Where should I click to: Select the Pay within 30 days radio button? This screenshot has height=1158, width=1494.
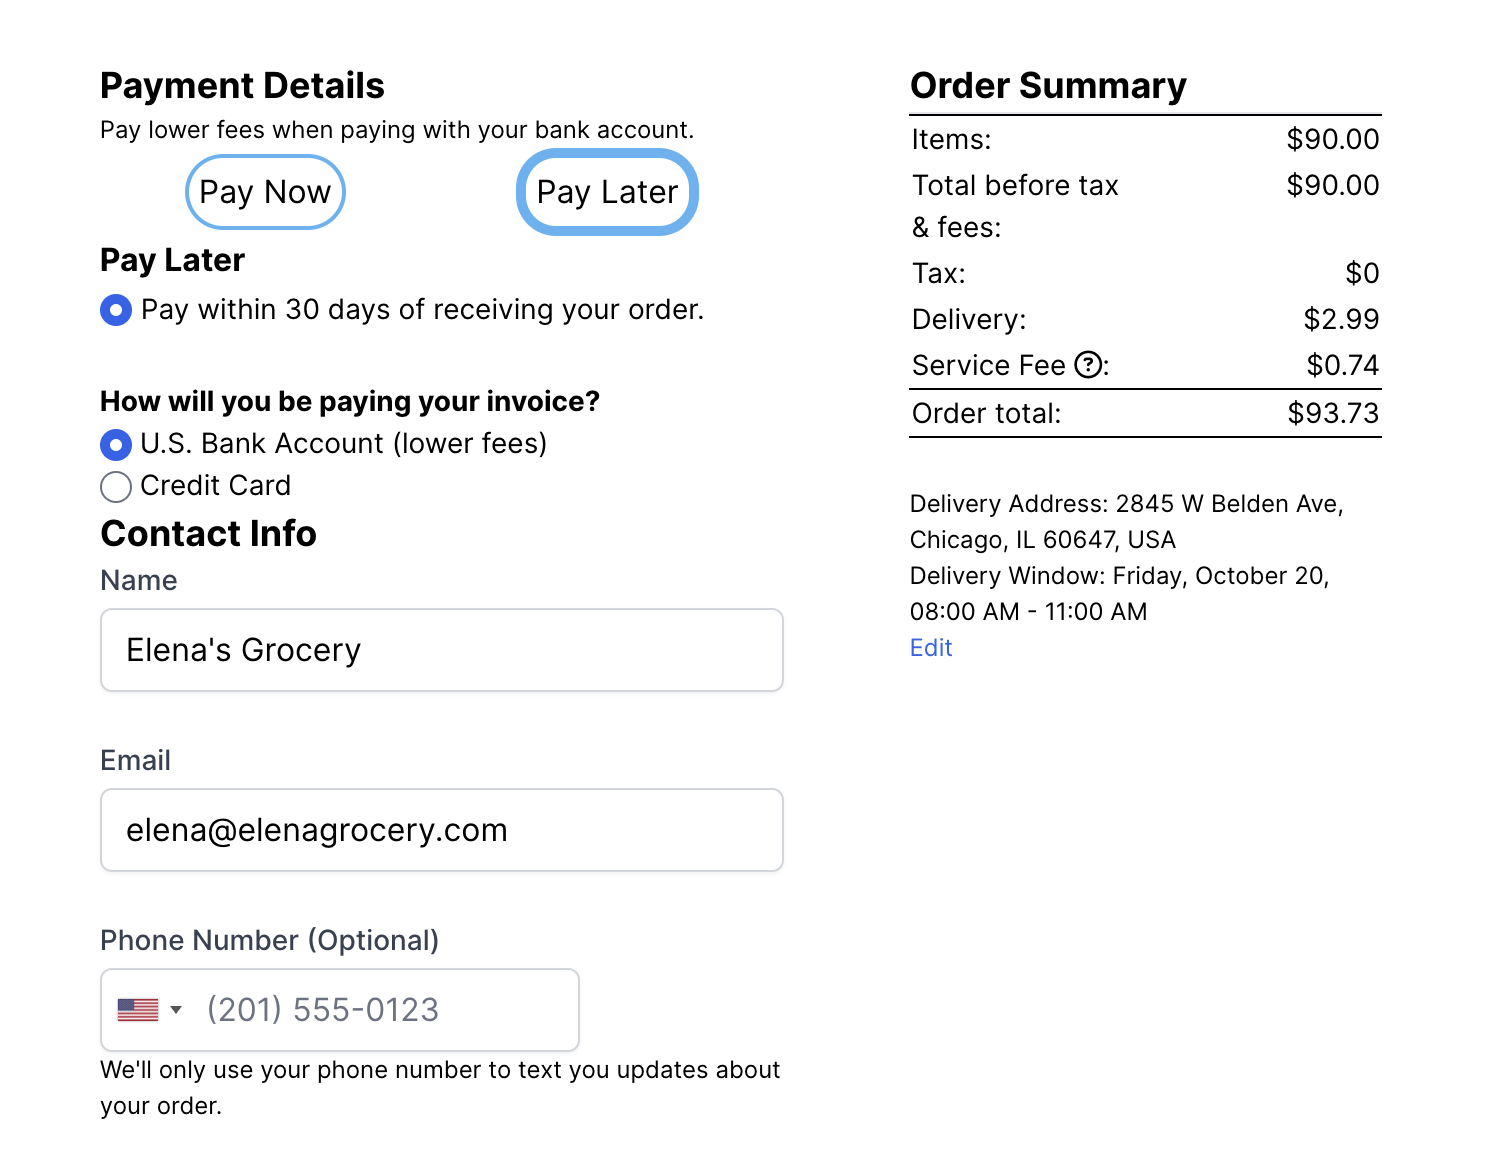click(116, 310)
